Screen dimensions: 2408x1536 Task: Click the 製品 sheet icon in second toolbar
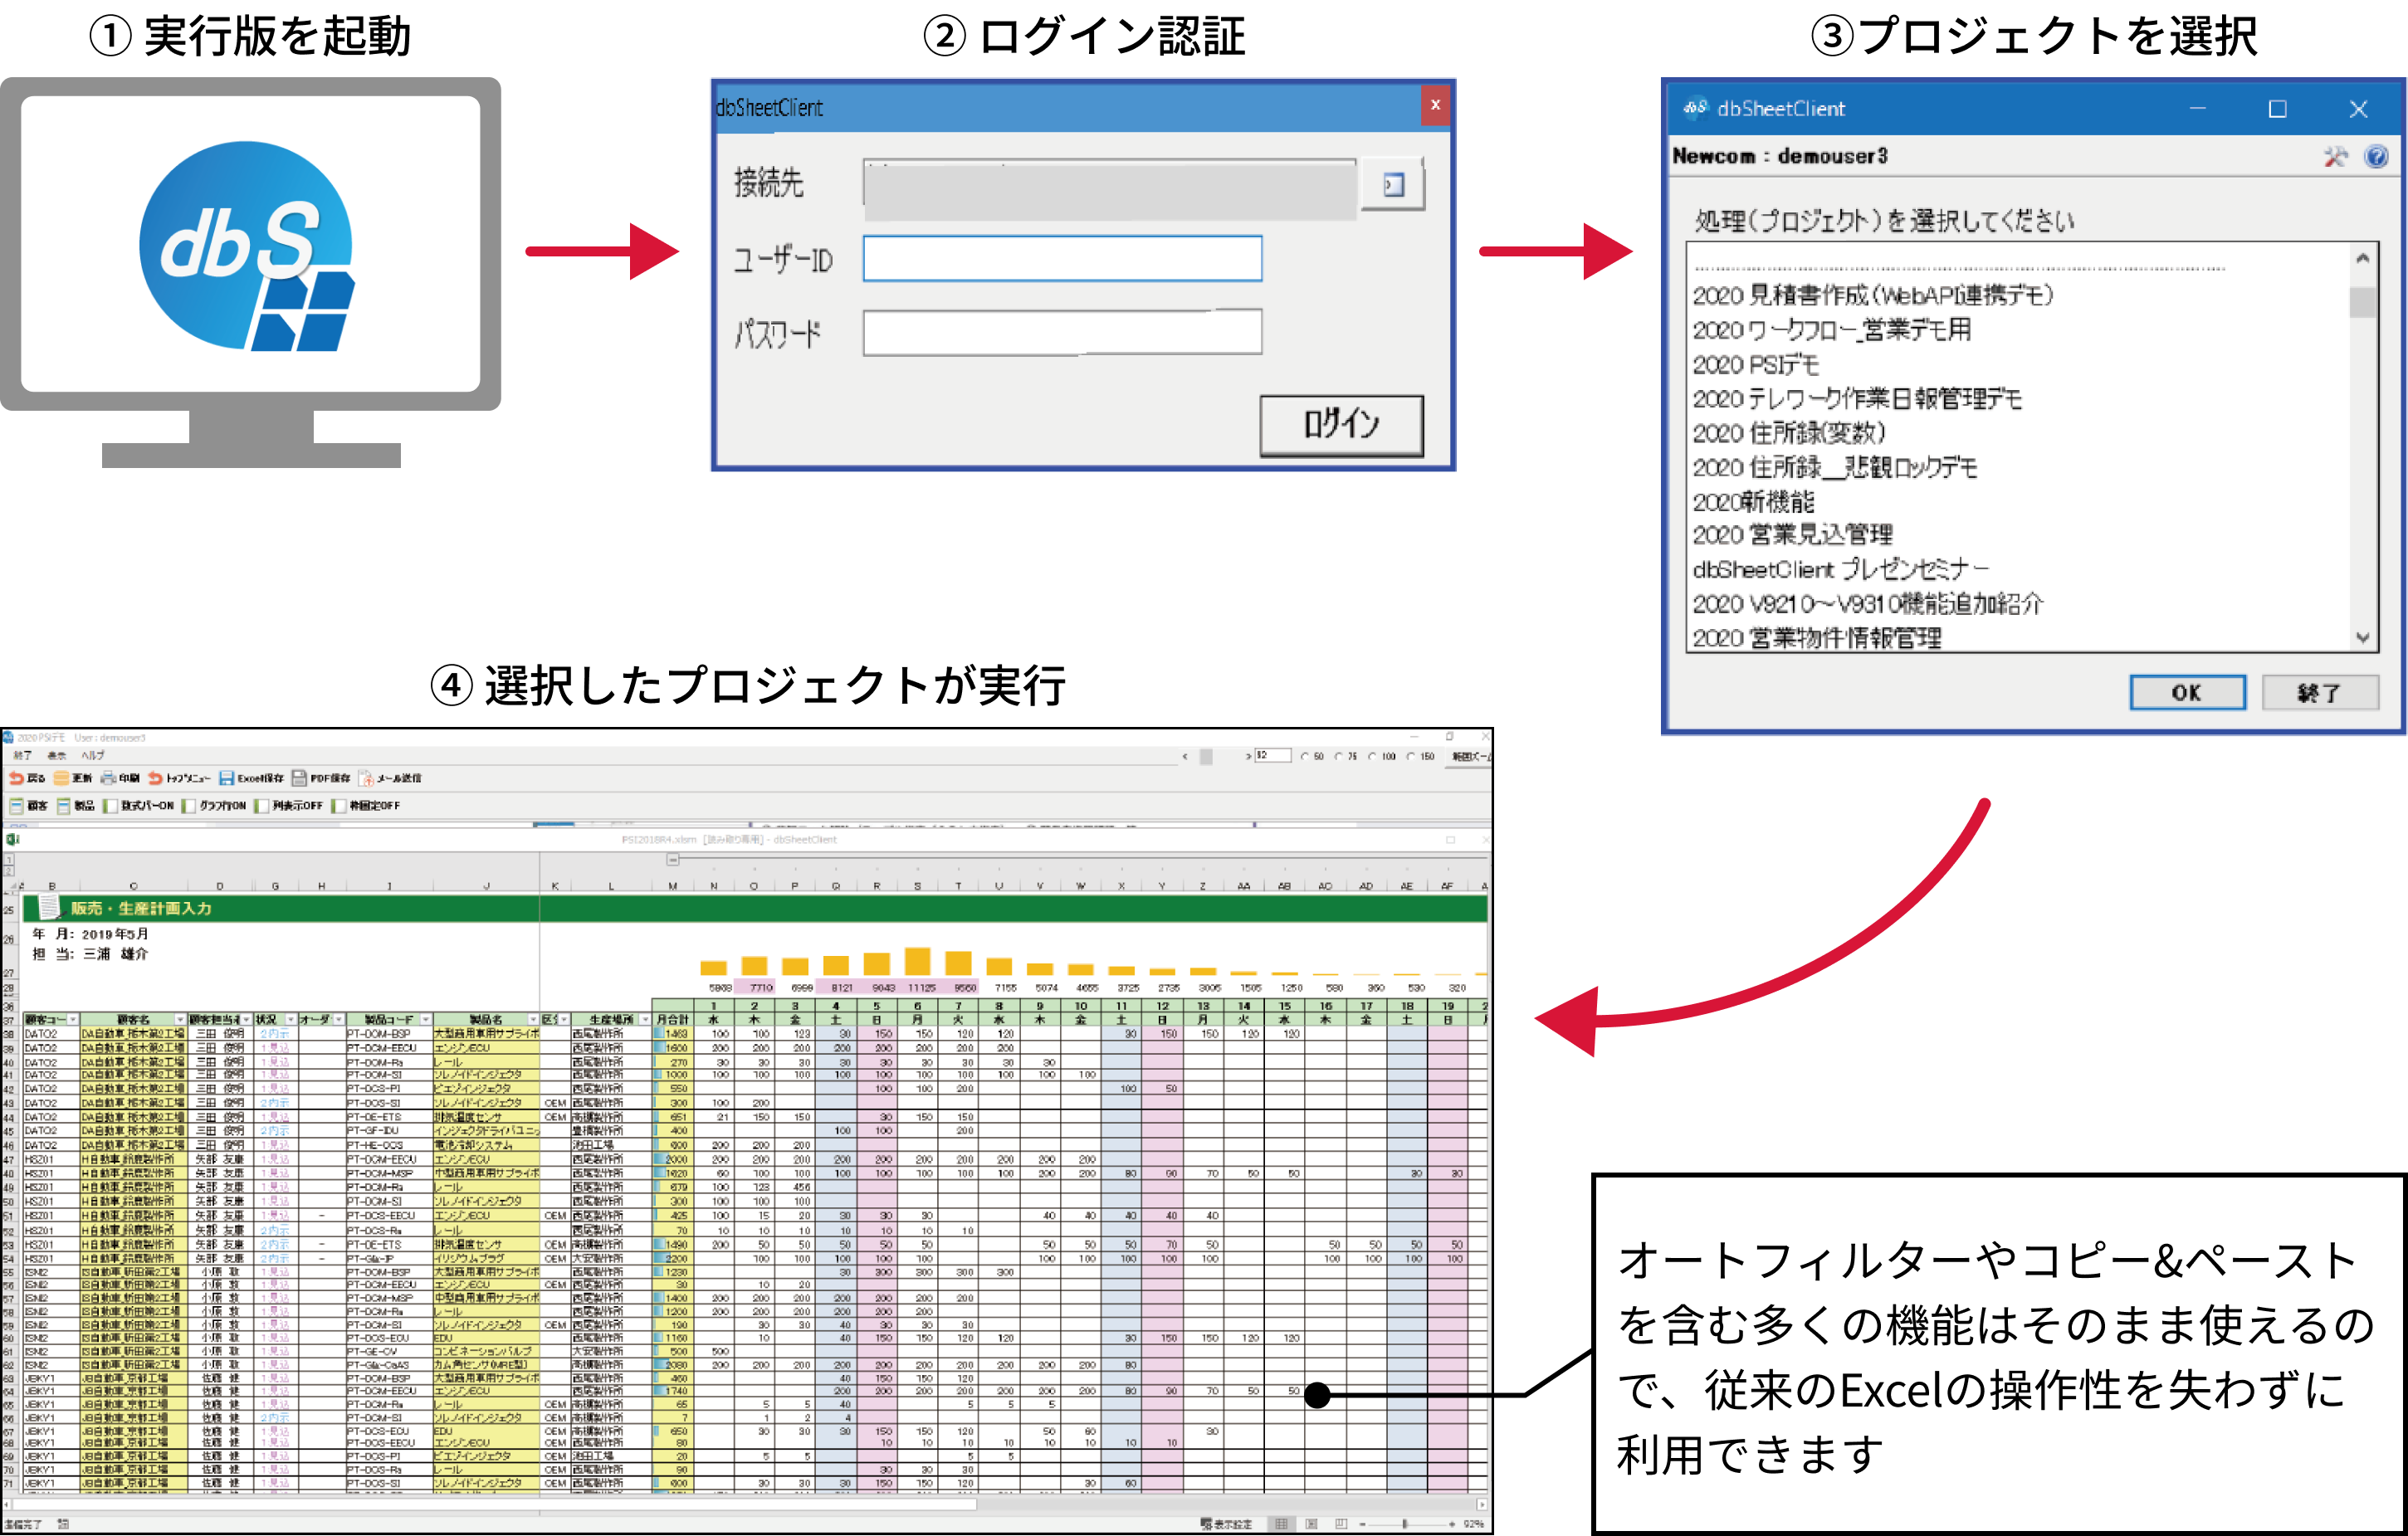(64, 806)
